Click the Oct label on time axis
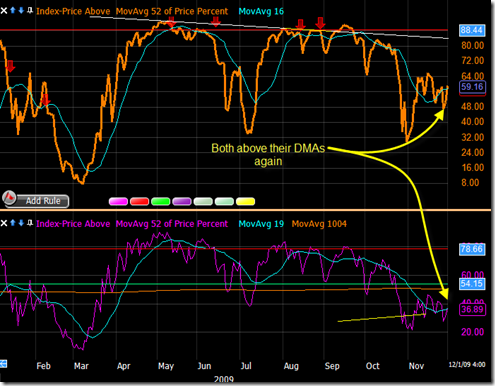This screenshot has width=495, height=386. pos(373,366)
